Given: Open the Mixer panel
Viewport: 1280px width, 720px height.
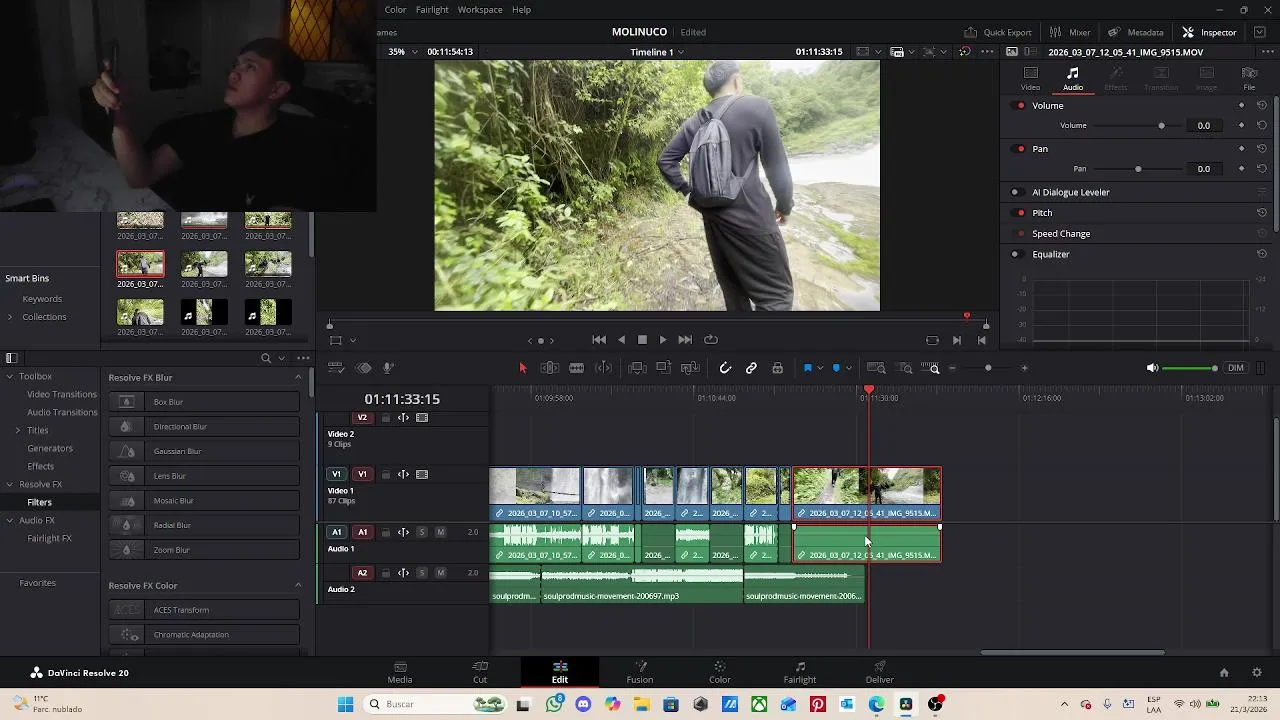Looking at the screenshot, I should [x=1070, y=32].
